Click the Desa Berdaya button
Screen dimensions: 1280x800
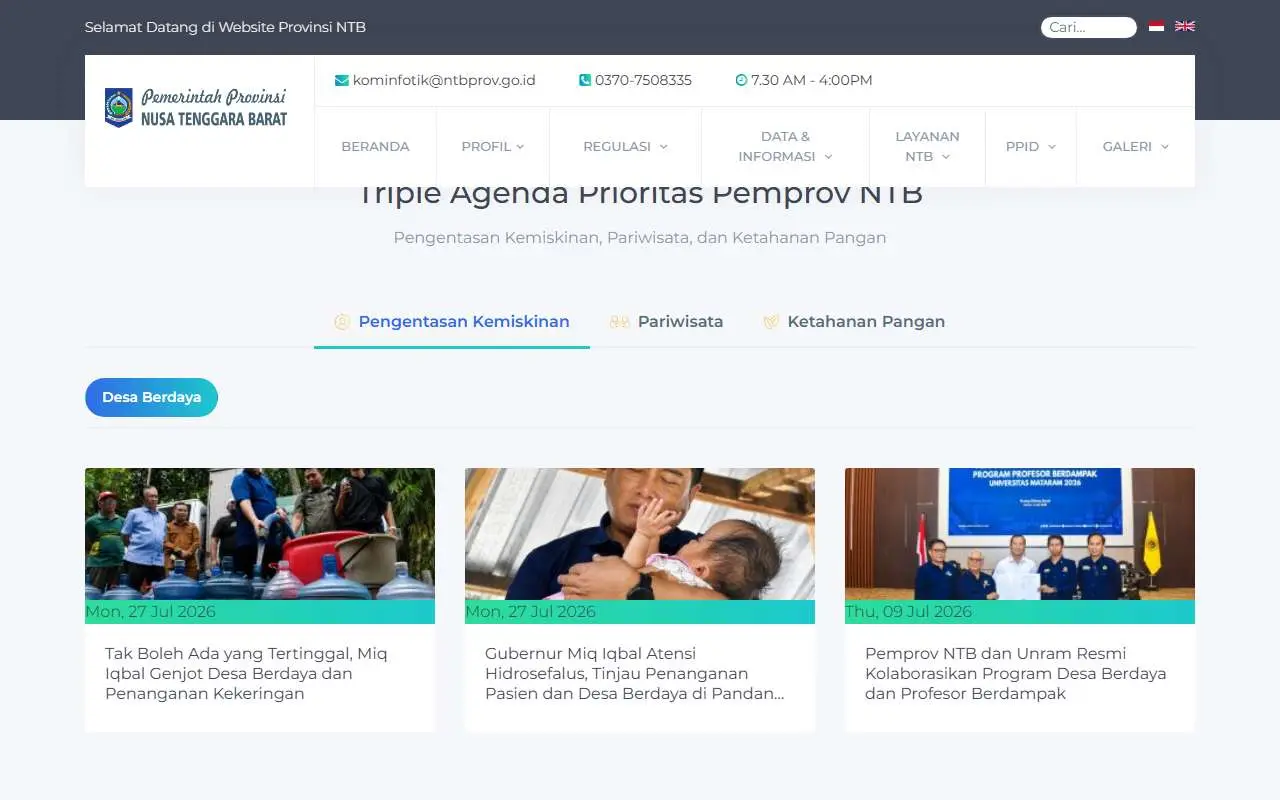(x=151, y=397)
